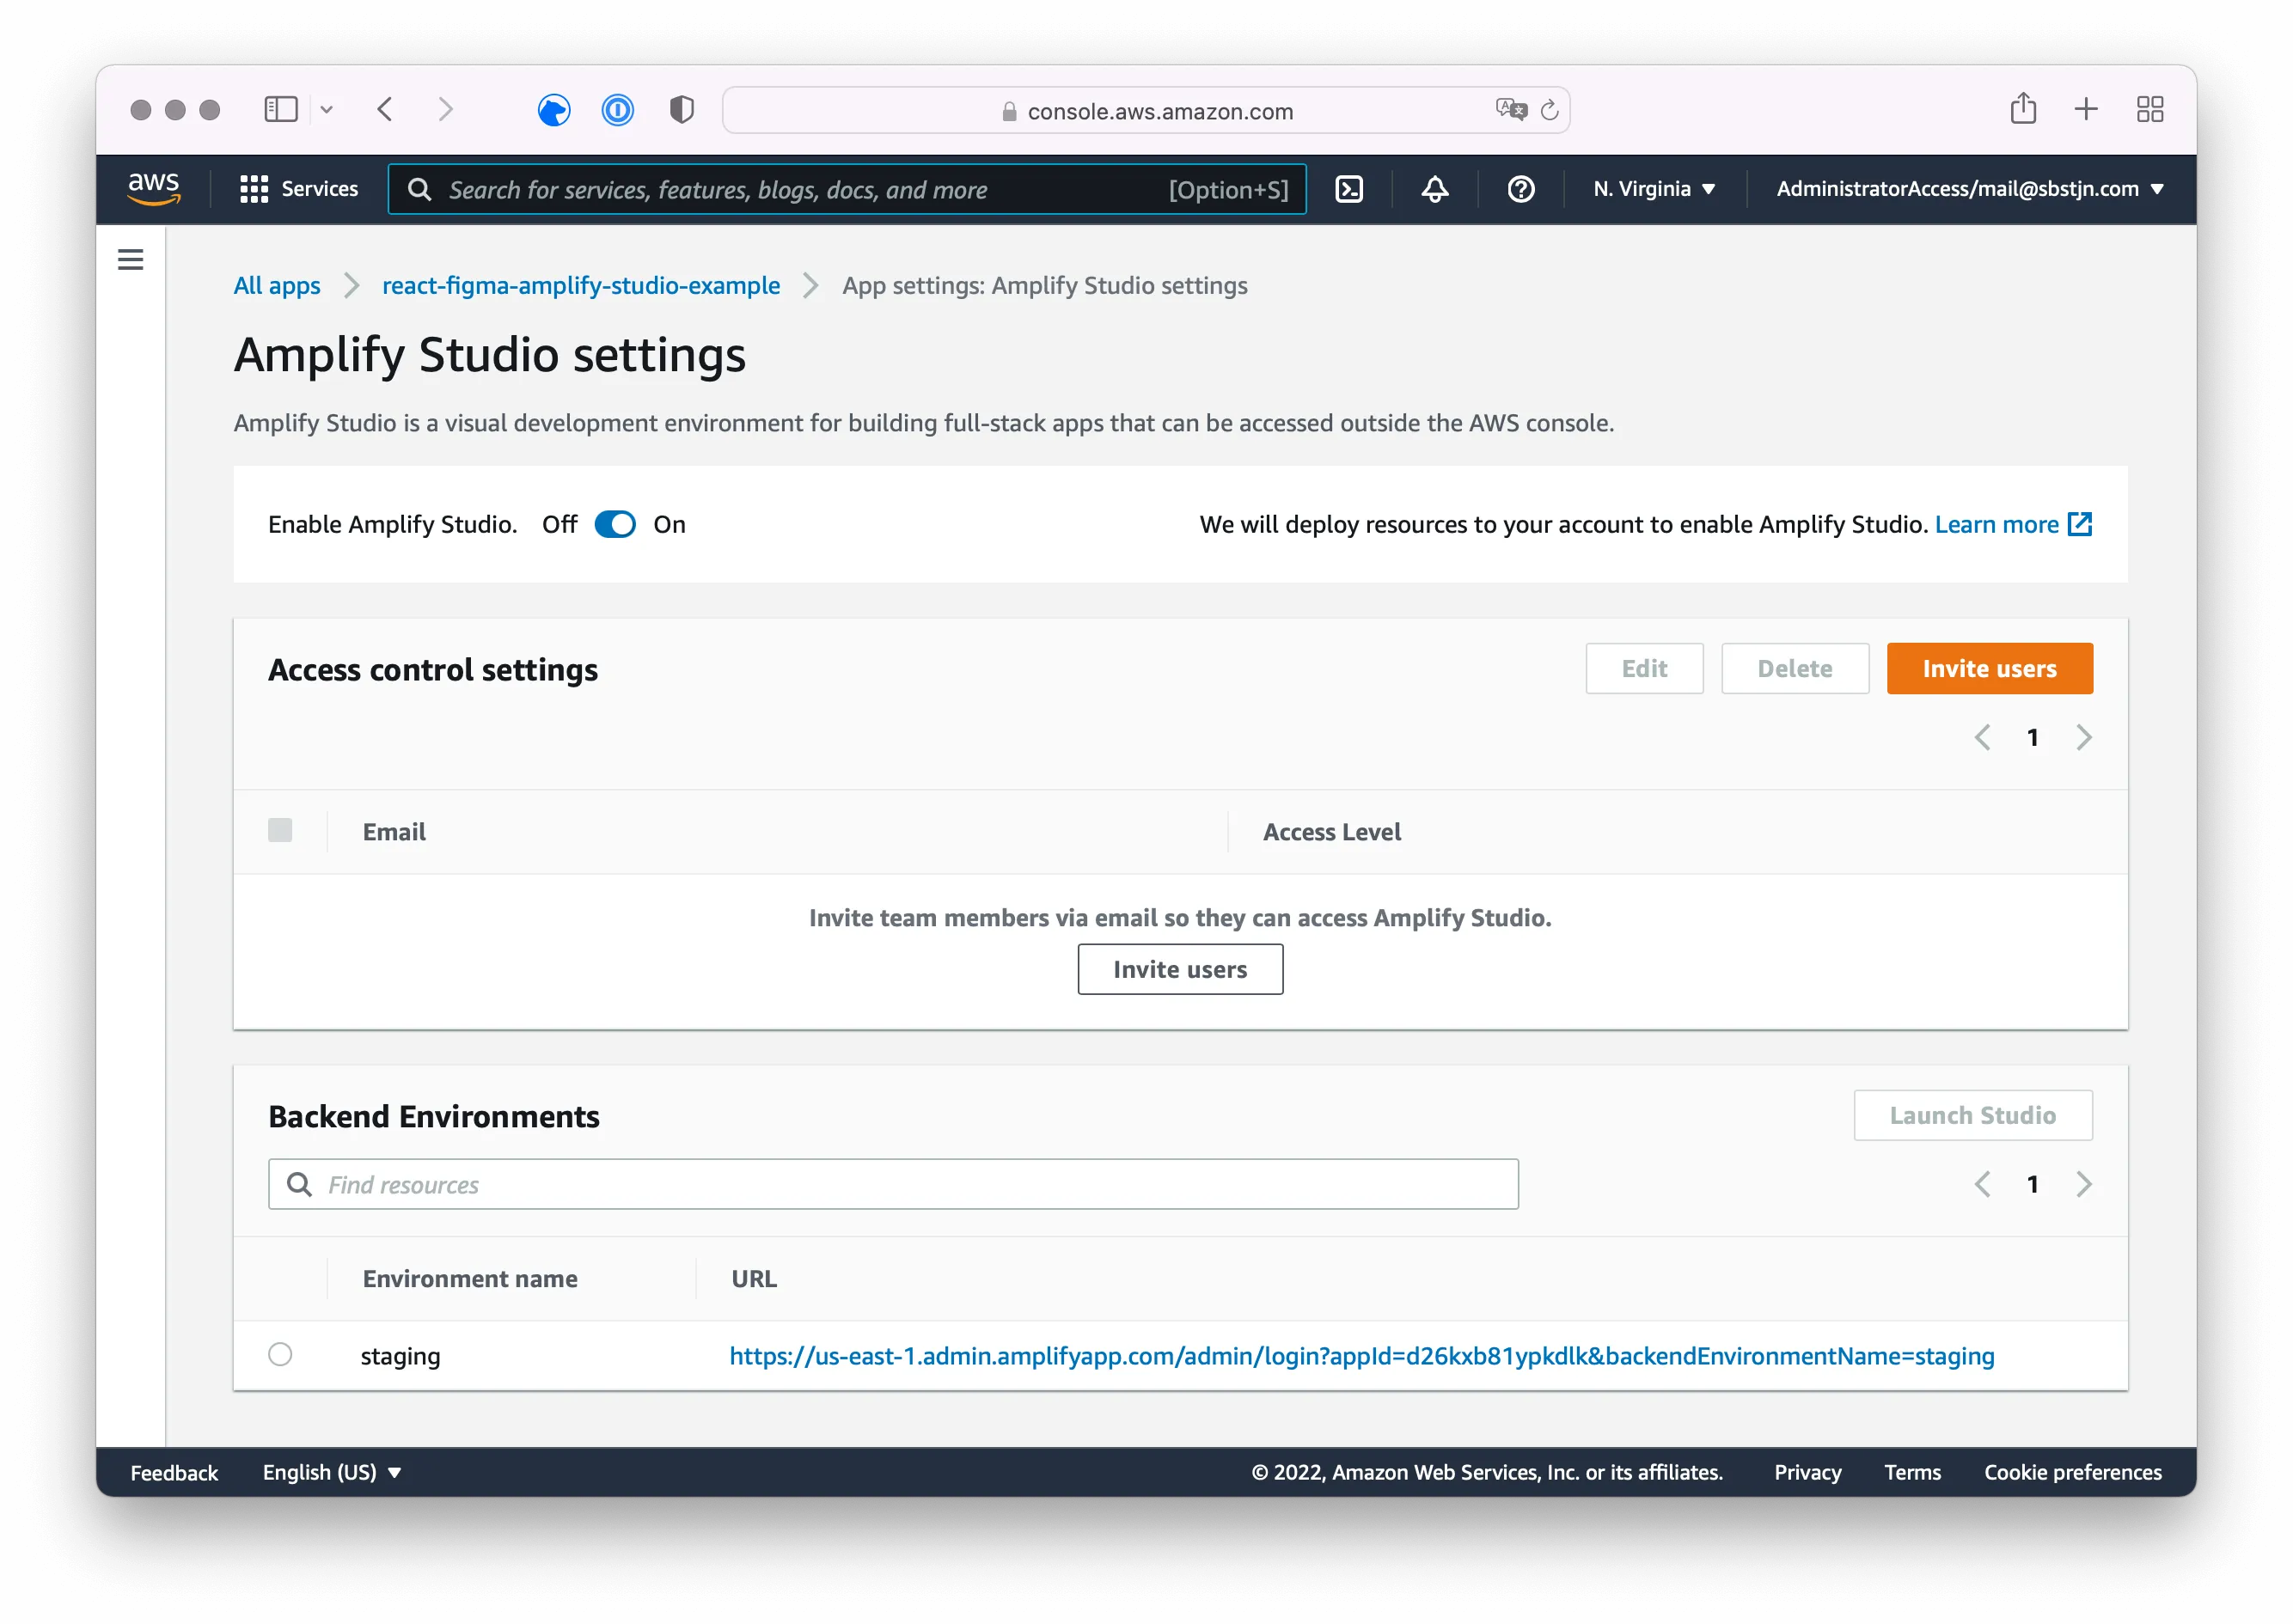Click the orange Invite users button
2293x1624 pixels.
click(x=1989, y=668)
